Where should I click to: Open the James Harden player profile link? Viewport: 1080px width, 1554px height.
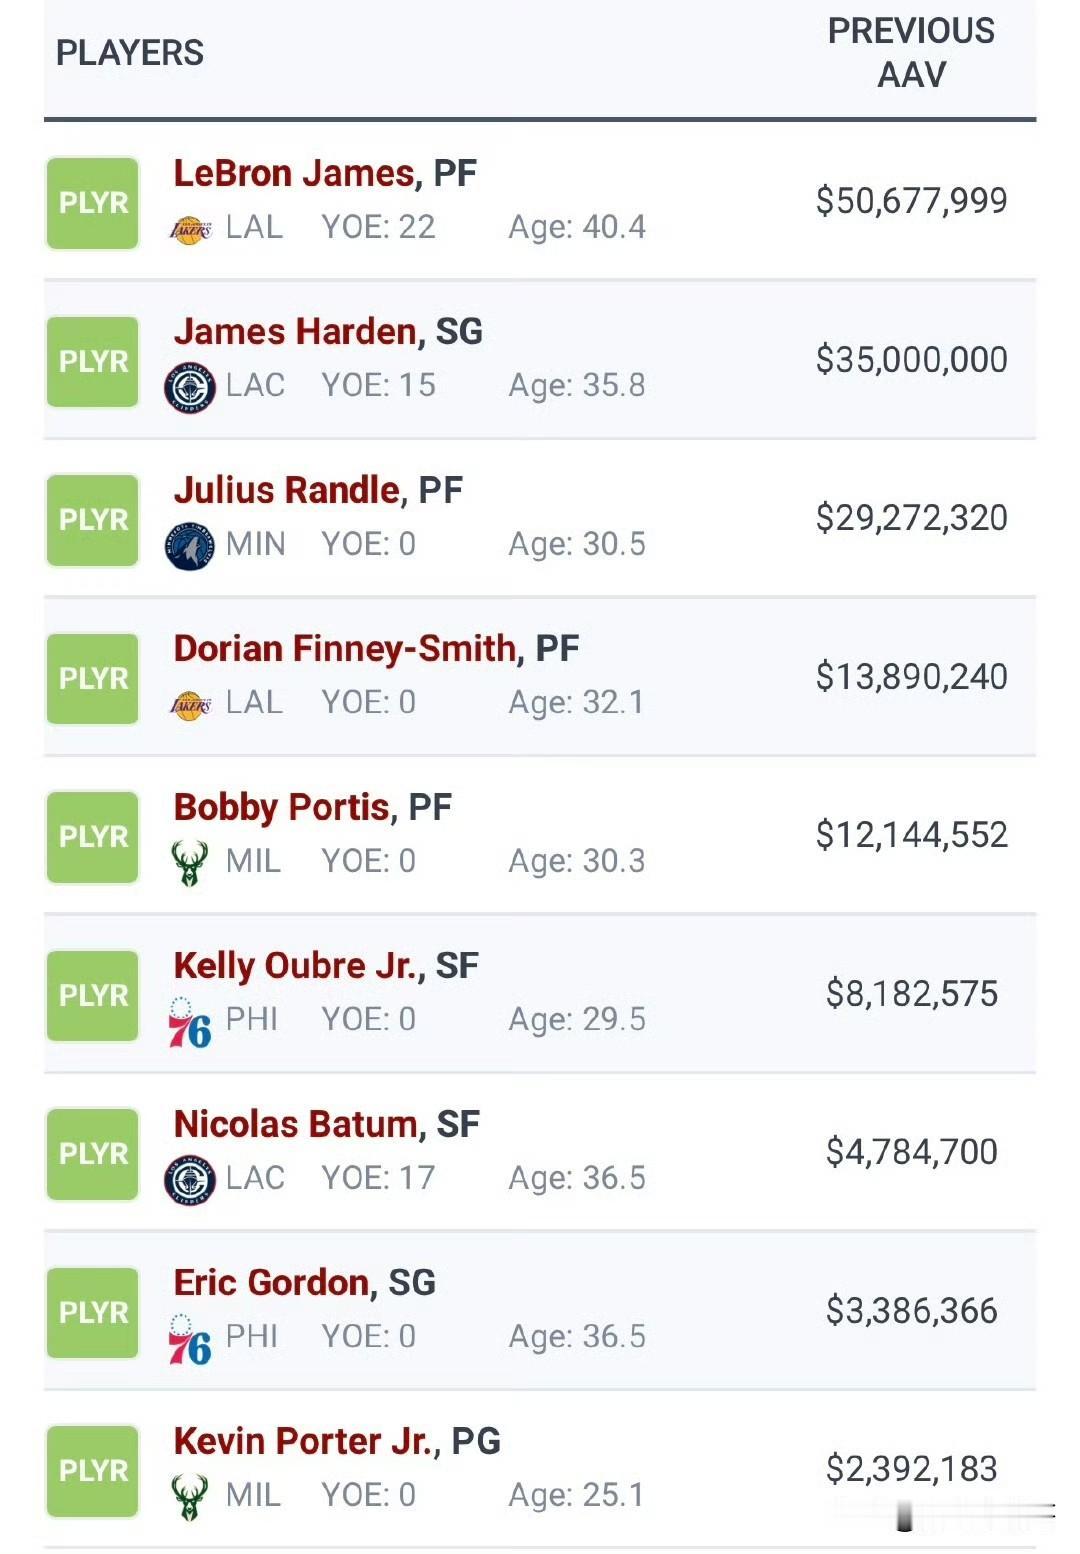(x=296, y=331)
